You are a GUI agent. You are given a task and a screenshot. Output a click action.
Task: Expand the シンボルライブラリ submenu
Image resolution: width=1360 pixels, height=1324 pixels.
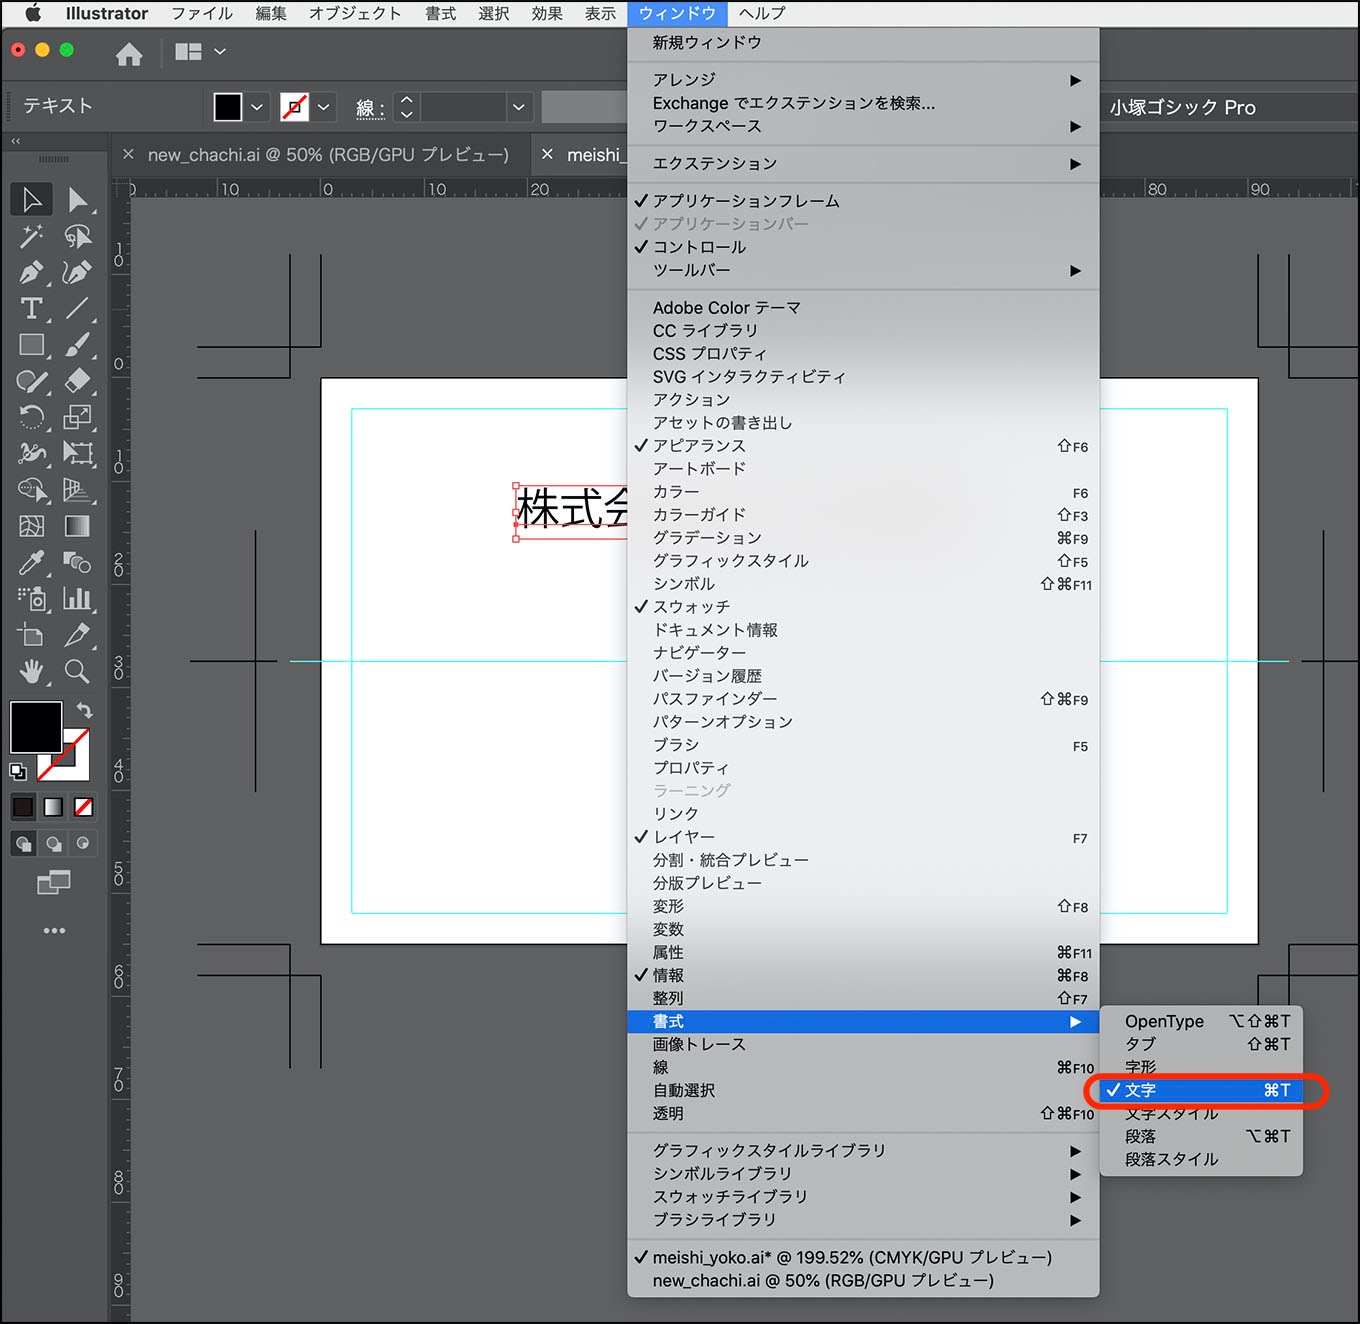pos(863,1174)
